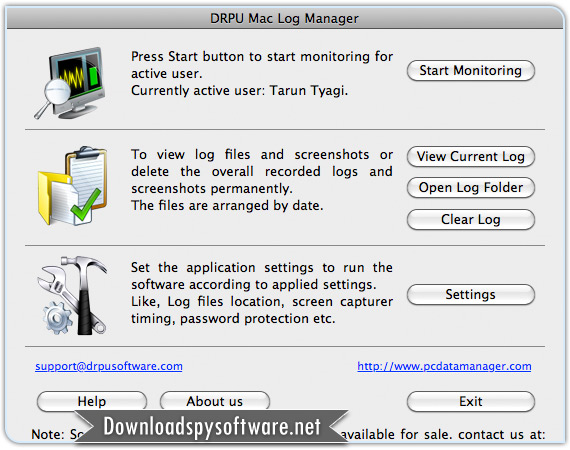
Task: Click the 'Press Start button to start monitoring' text
Action: point(250,57)
